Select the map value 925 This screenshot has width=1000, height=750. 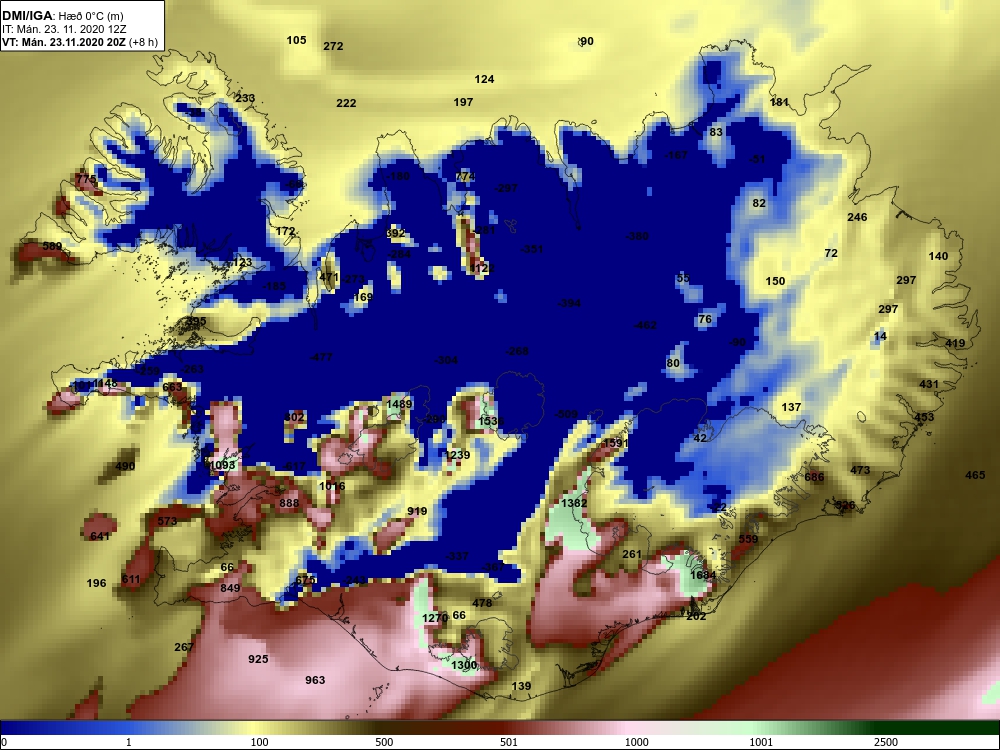(258, 659)
